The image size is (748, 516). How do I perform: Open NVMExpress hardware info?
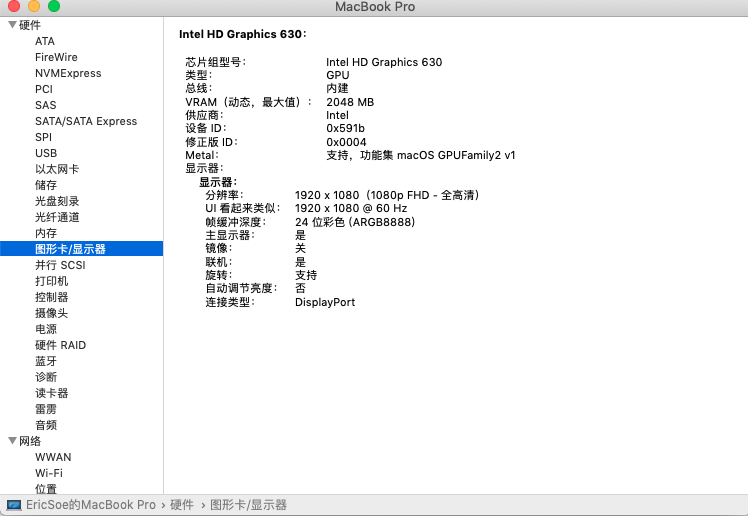tap(68, 73)
